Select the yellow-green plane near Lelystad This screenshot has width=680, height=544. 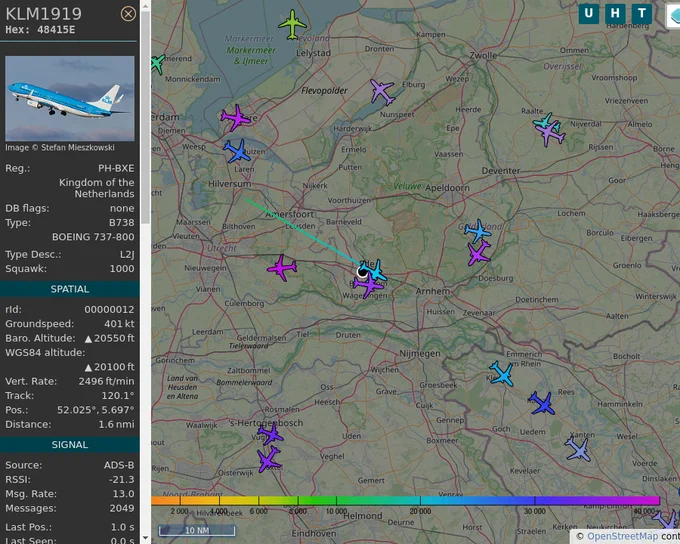292,24
